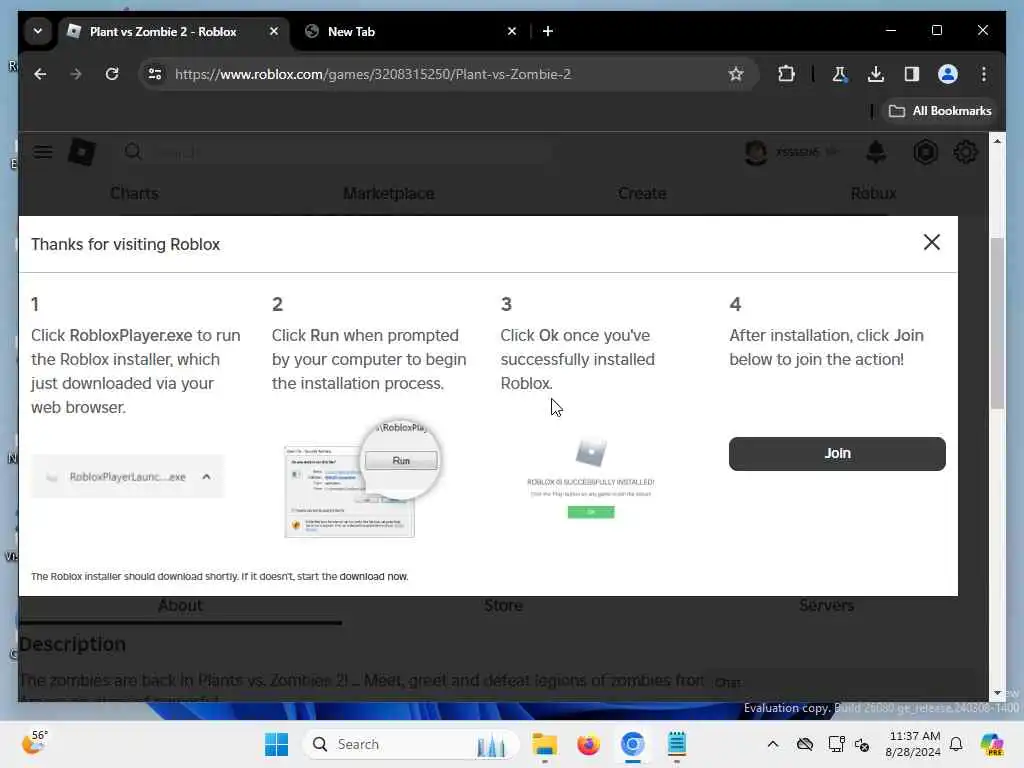Viewport: 1024px width, 768px height.
Task: Open the Roblox settings gear
Action: point(965,152)
